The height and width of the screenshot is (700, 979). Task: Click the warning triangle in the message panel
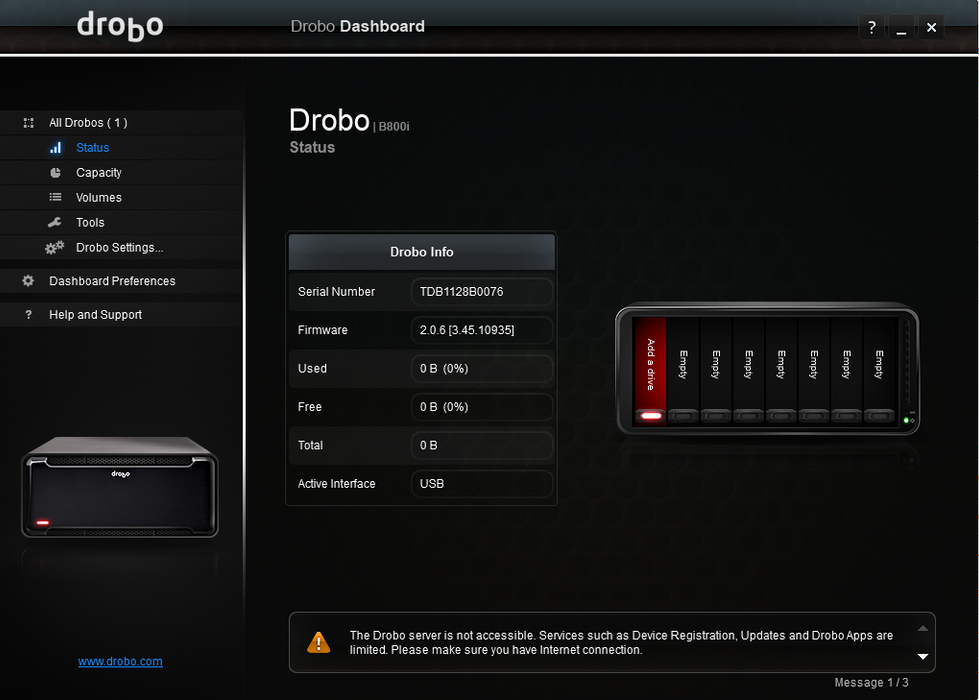click(318, 642)
